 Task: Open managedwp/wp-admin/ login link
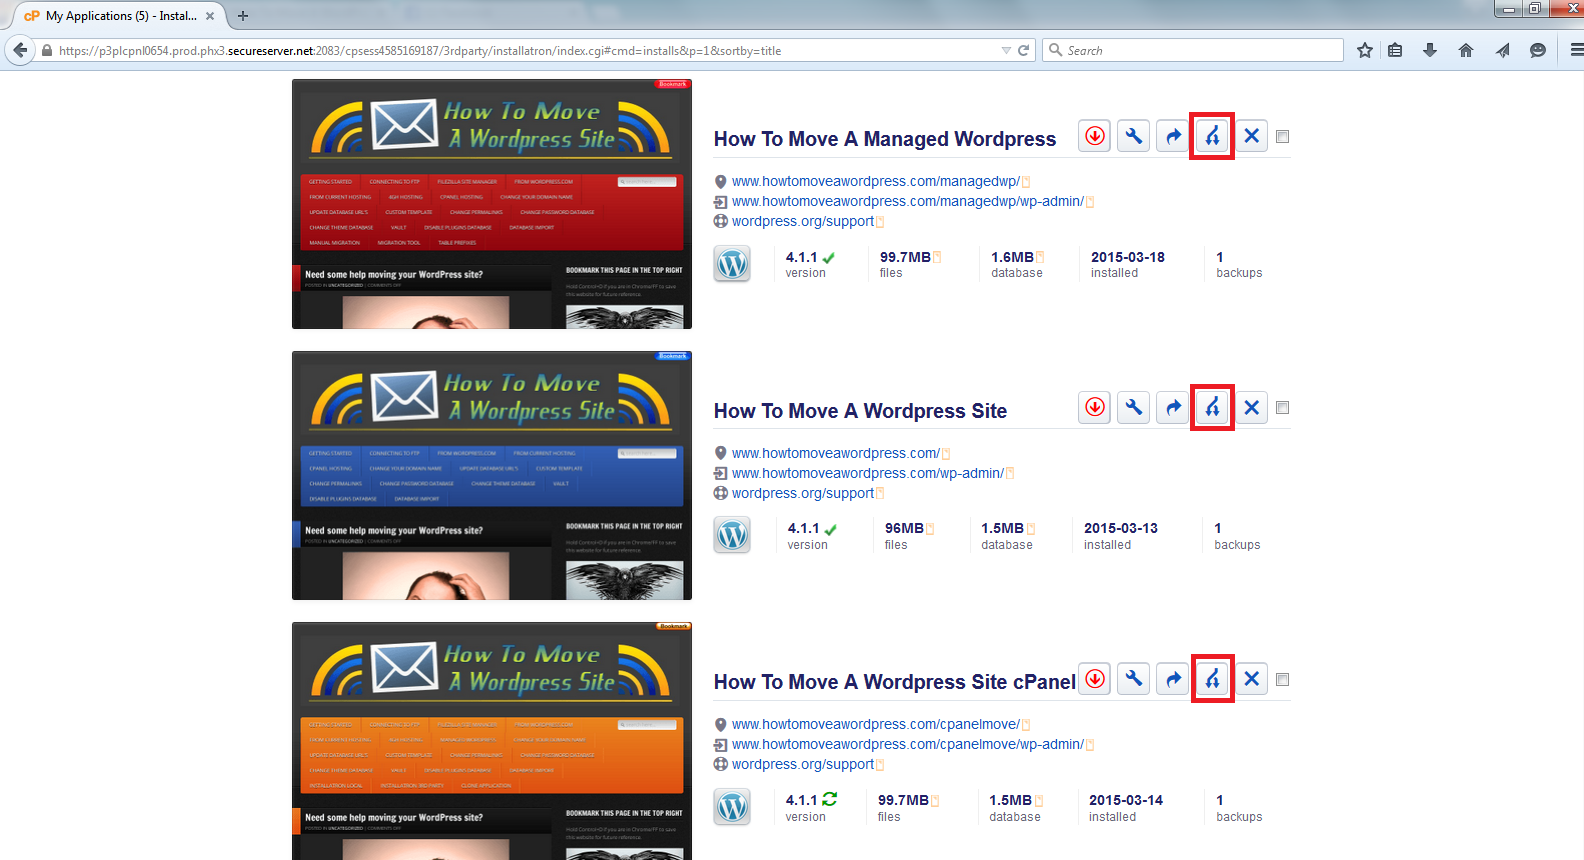tap(907, 201)
